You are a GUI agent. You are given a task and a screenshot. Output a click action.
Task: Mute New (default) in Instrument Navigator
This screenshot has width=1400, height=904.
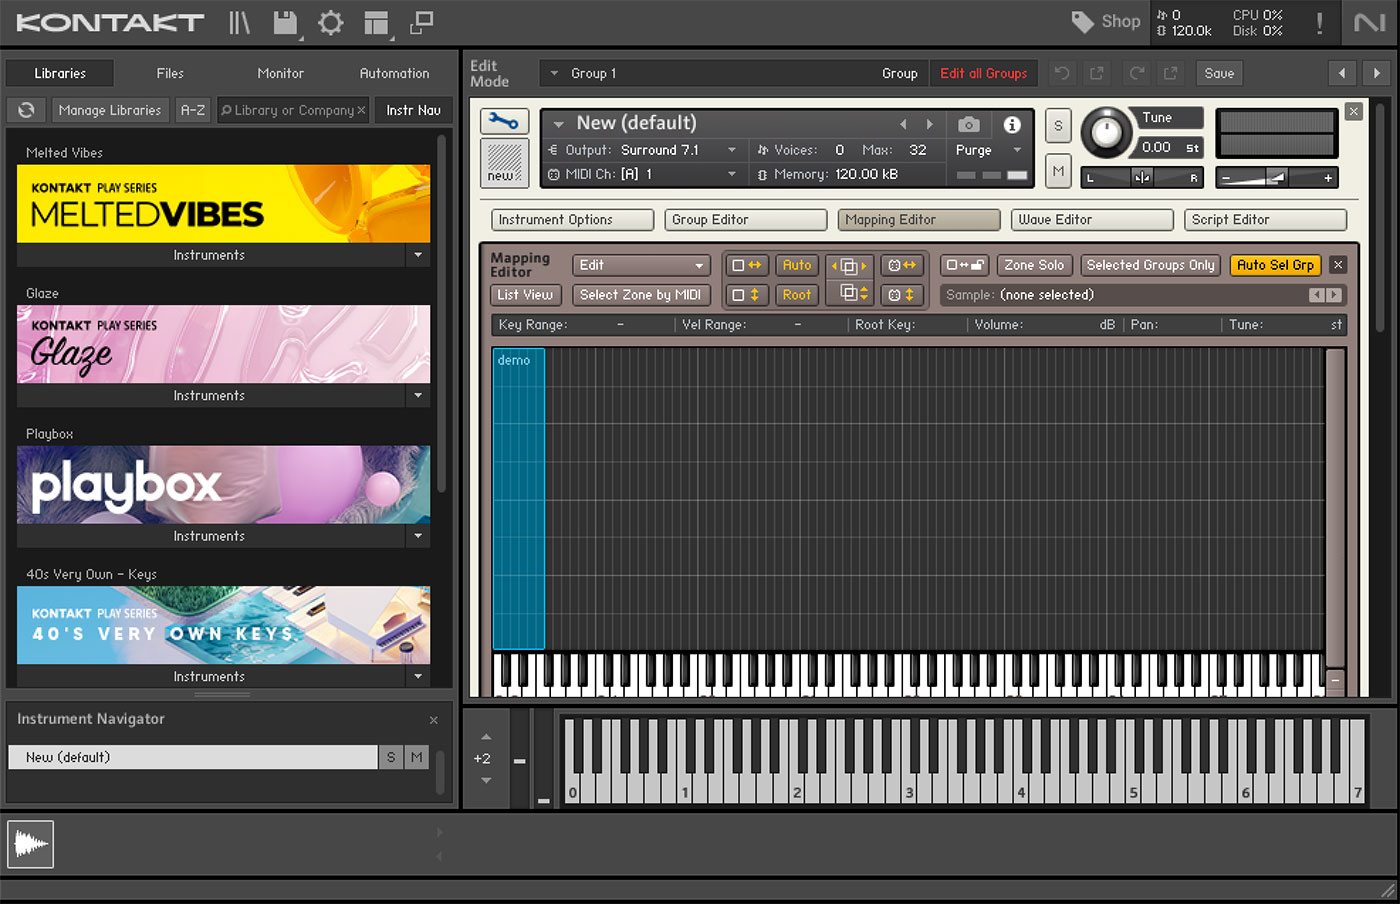(417, 757)
